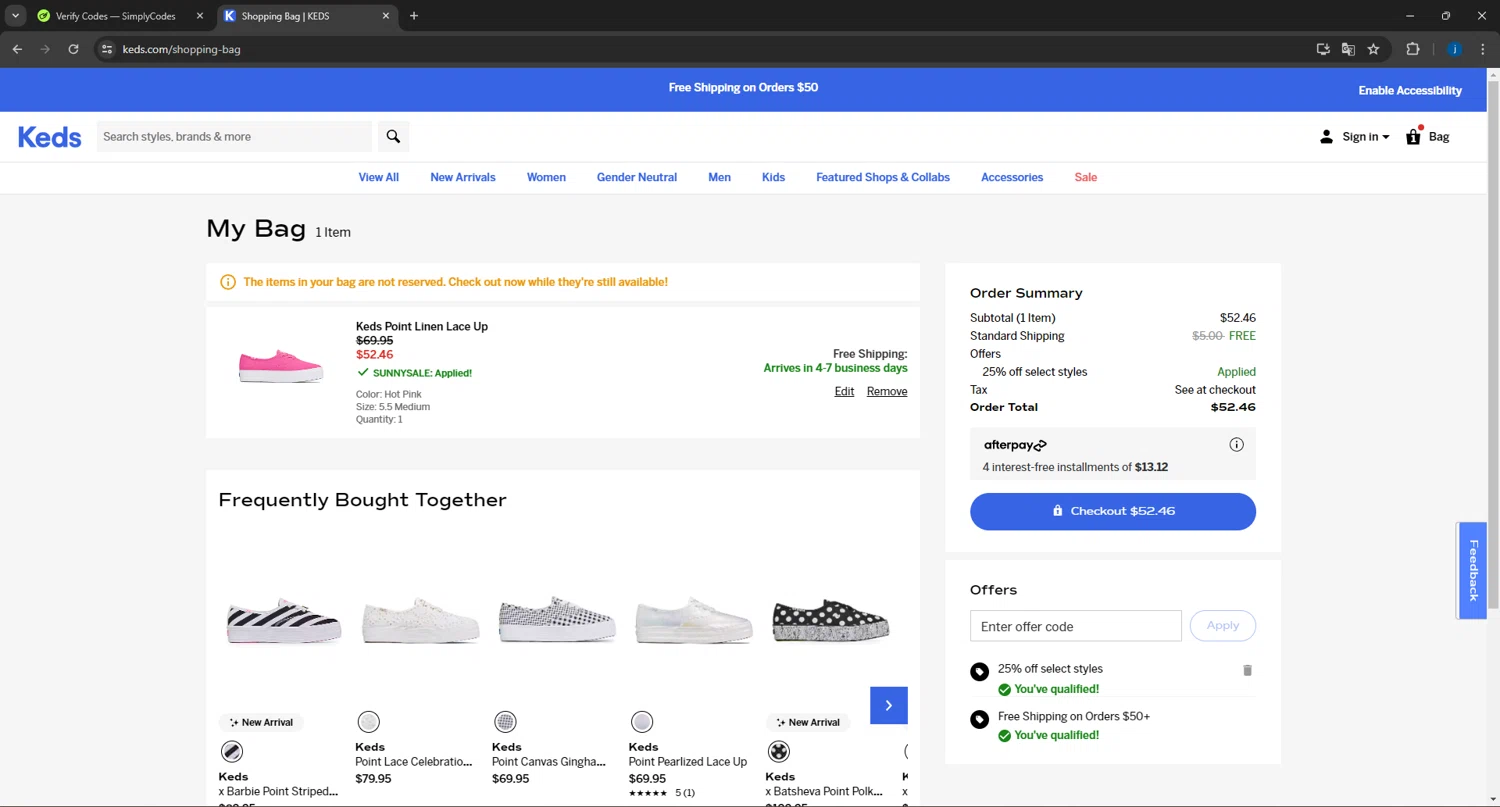
Task: Delete the 25% off offer with trash icon
Action: (x=1247, y=670)
